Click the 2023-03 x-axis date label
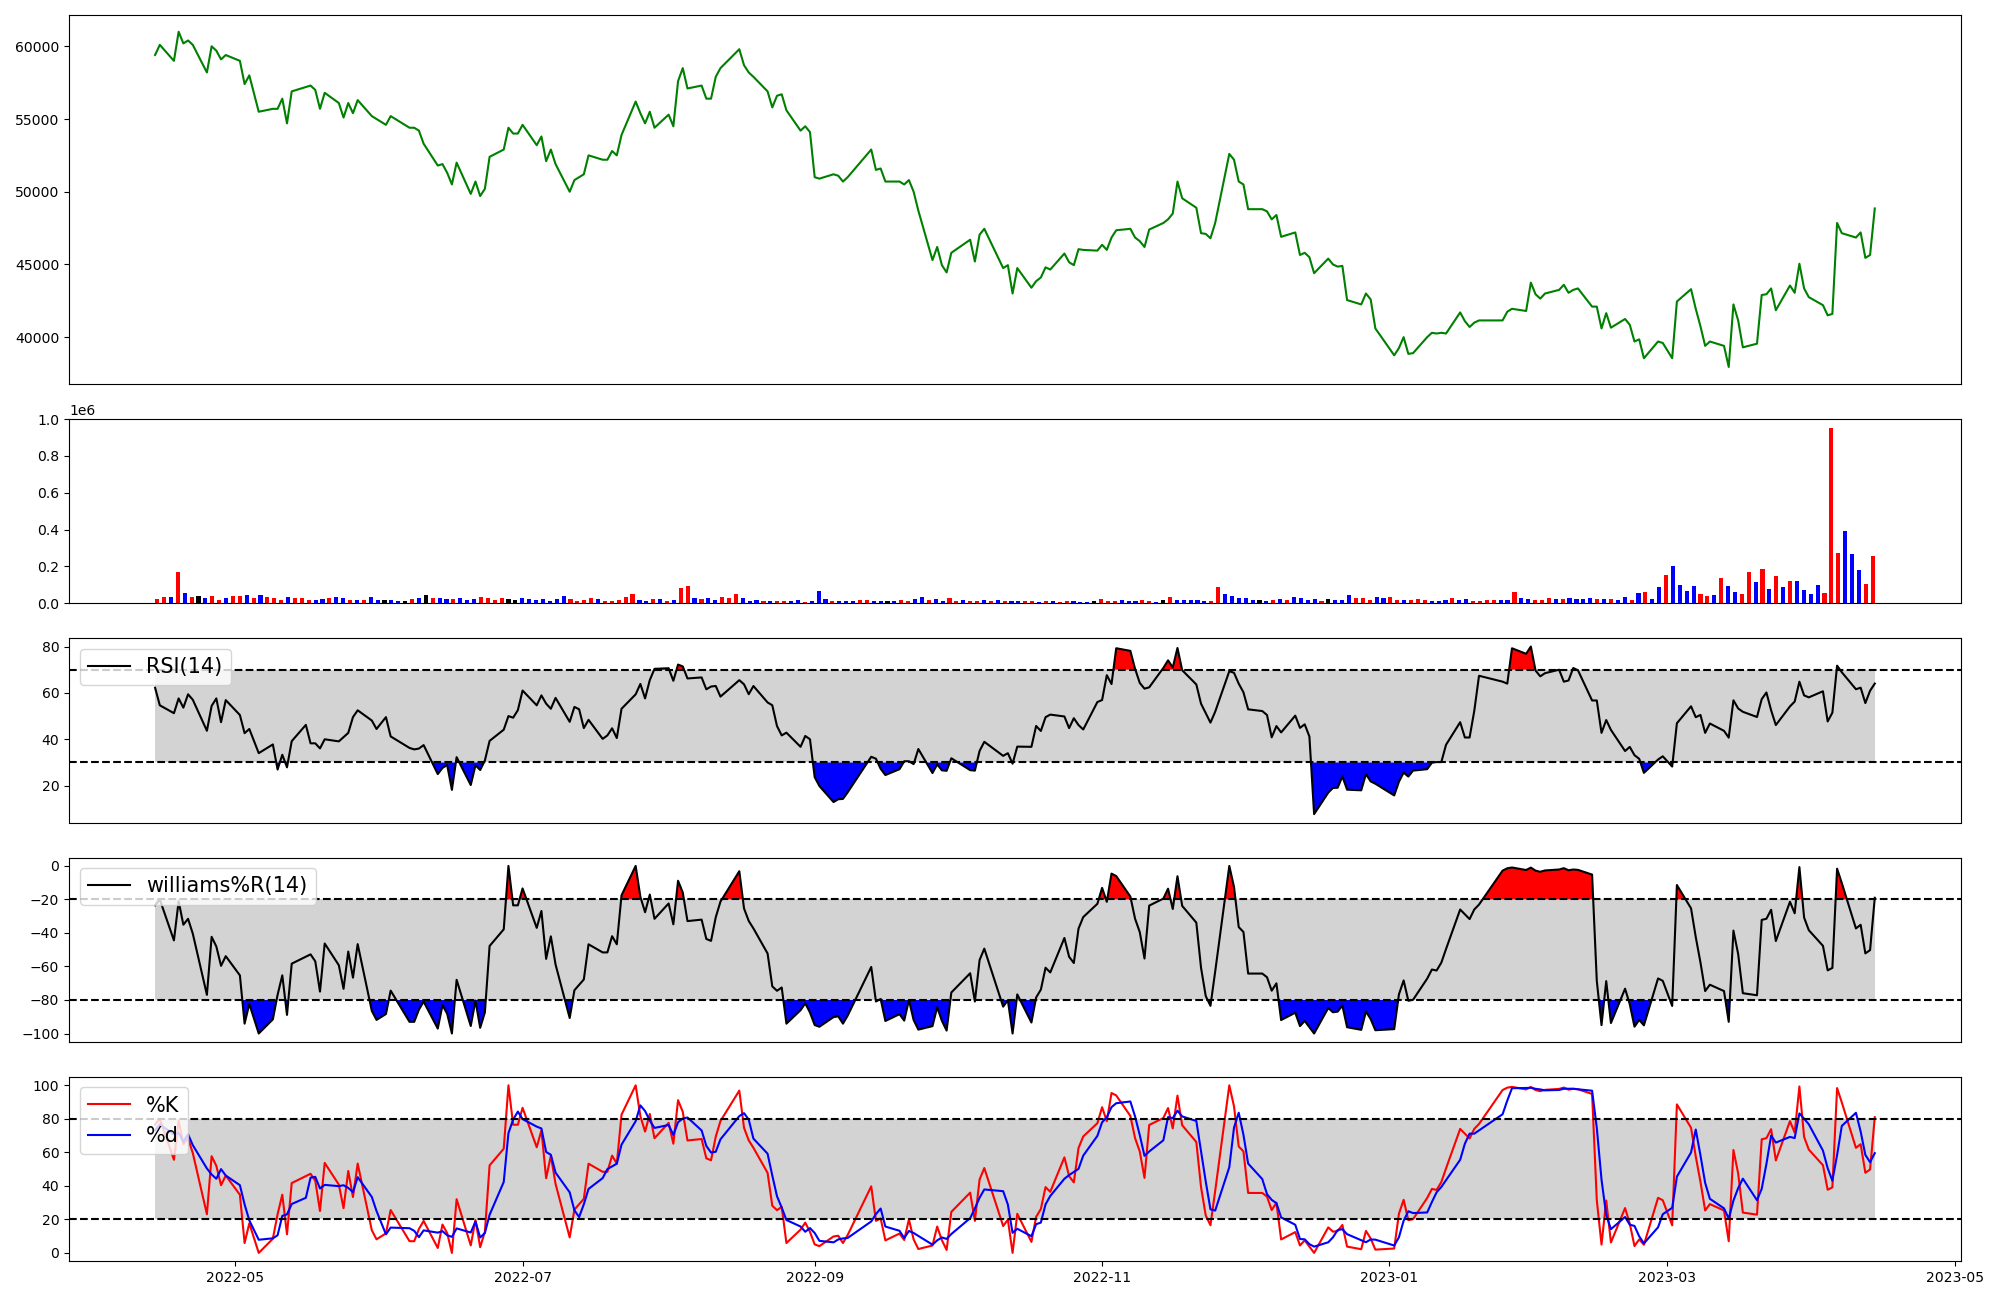 1667,1277
